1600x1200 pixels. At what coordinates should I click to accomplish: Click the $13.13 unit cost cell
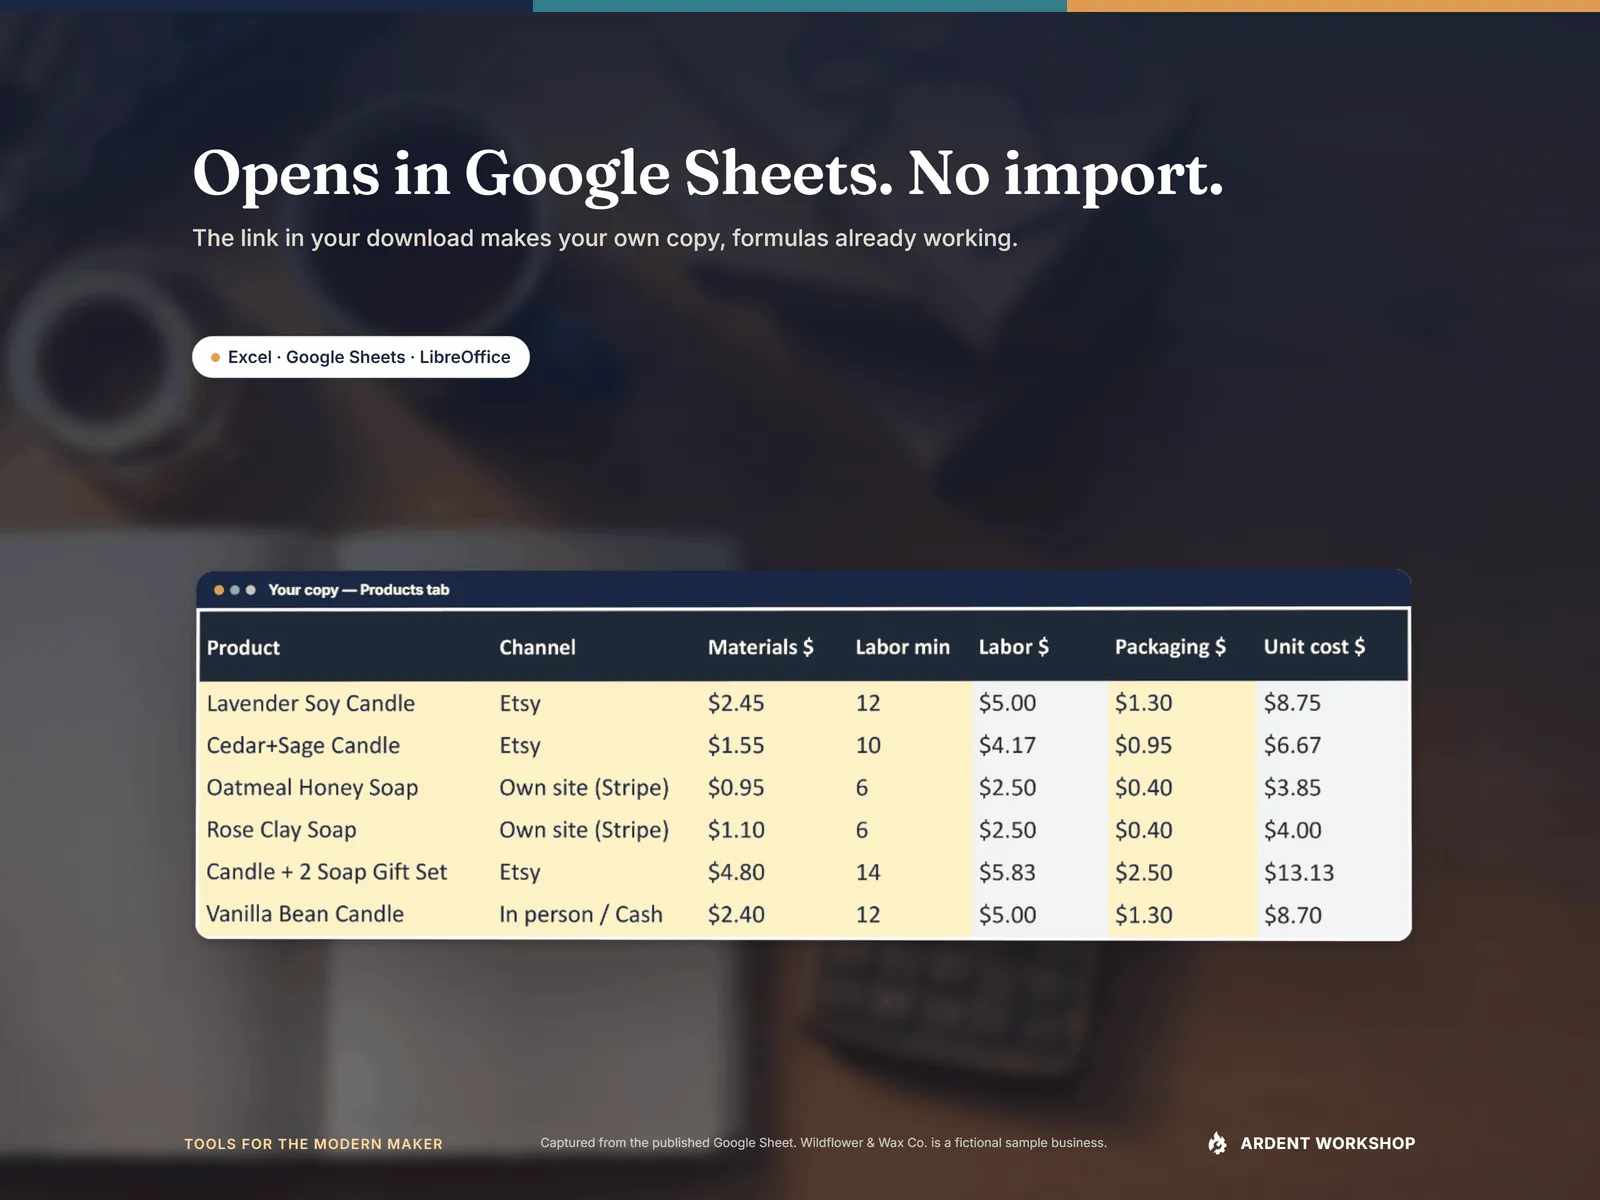(x=1299, y=872)
